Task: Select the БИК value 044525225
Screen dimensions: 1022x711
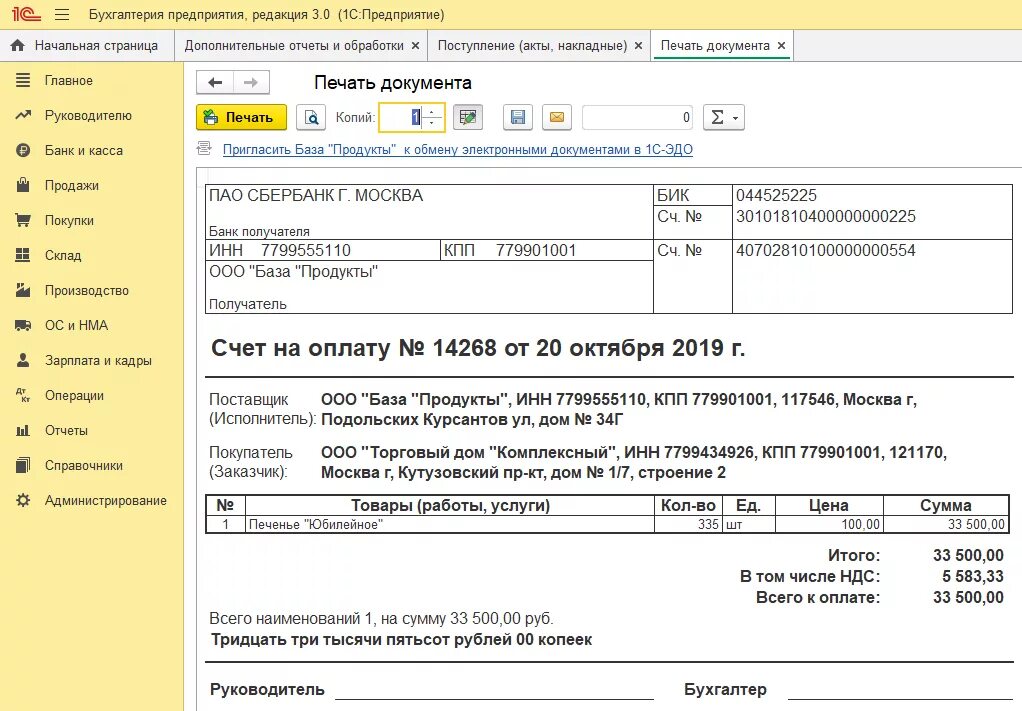Action: pyautogui.click(x=776, y=195)
